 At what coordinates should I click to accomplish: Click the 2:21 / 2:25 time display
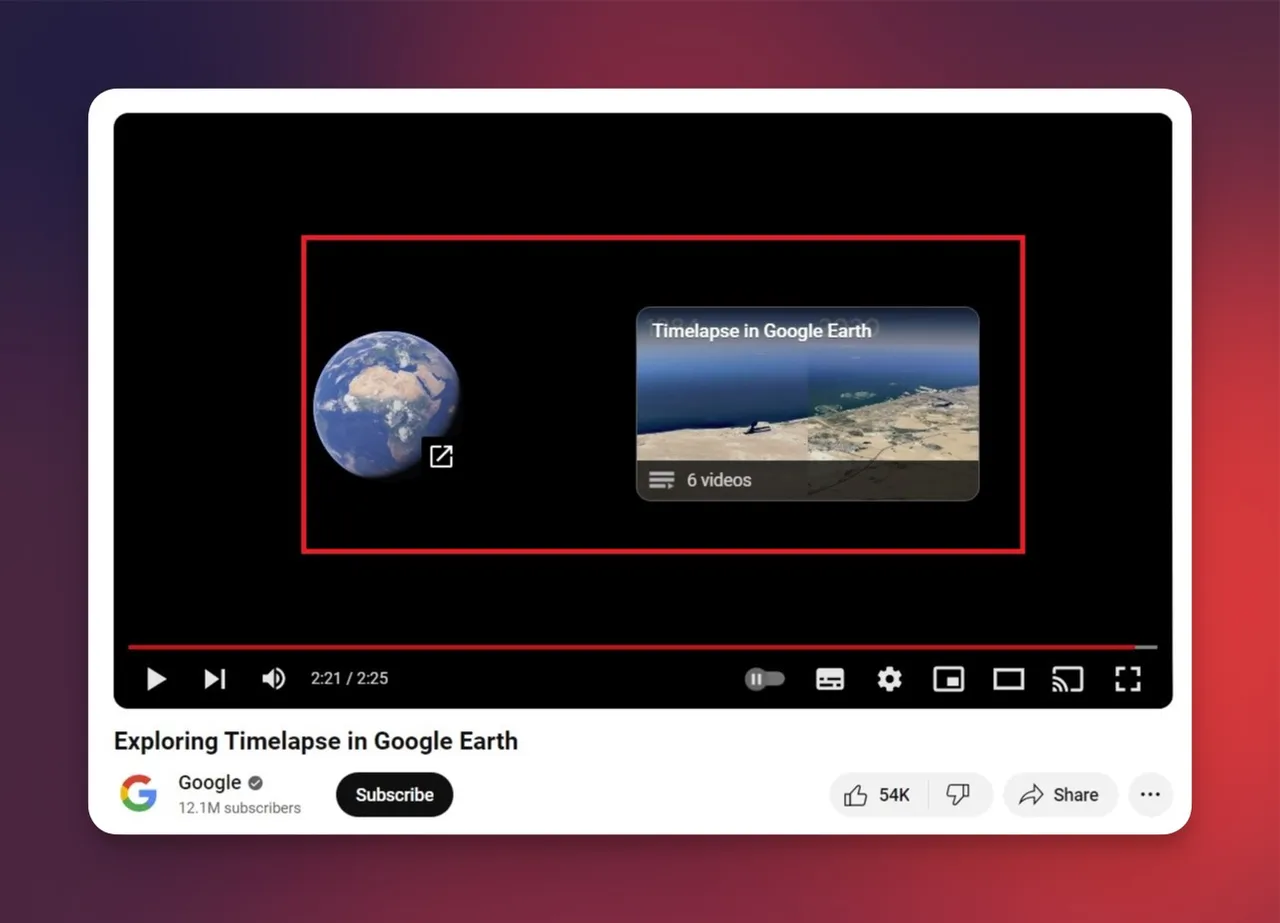(x=349, y=678)
